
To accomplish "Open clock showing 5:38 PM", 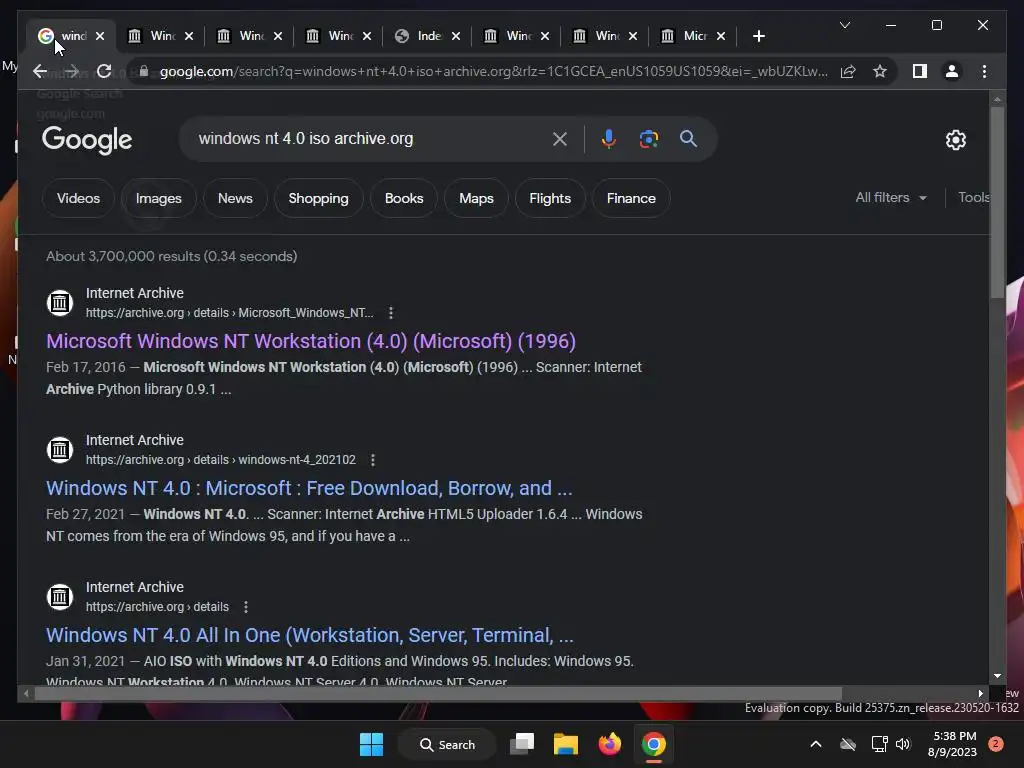I will coord(952,744).
